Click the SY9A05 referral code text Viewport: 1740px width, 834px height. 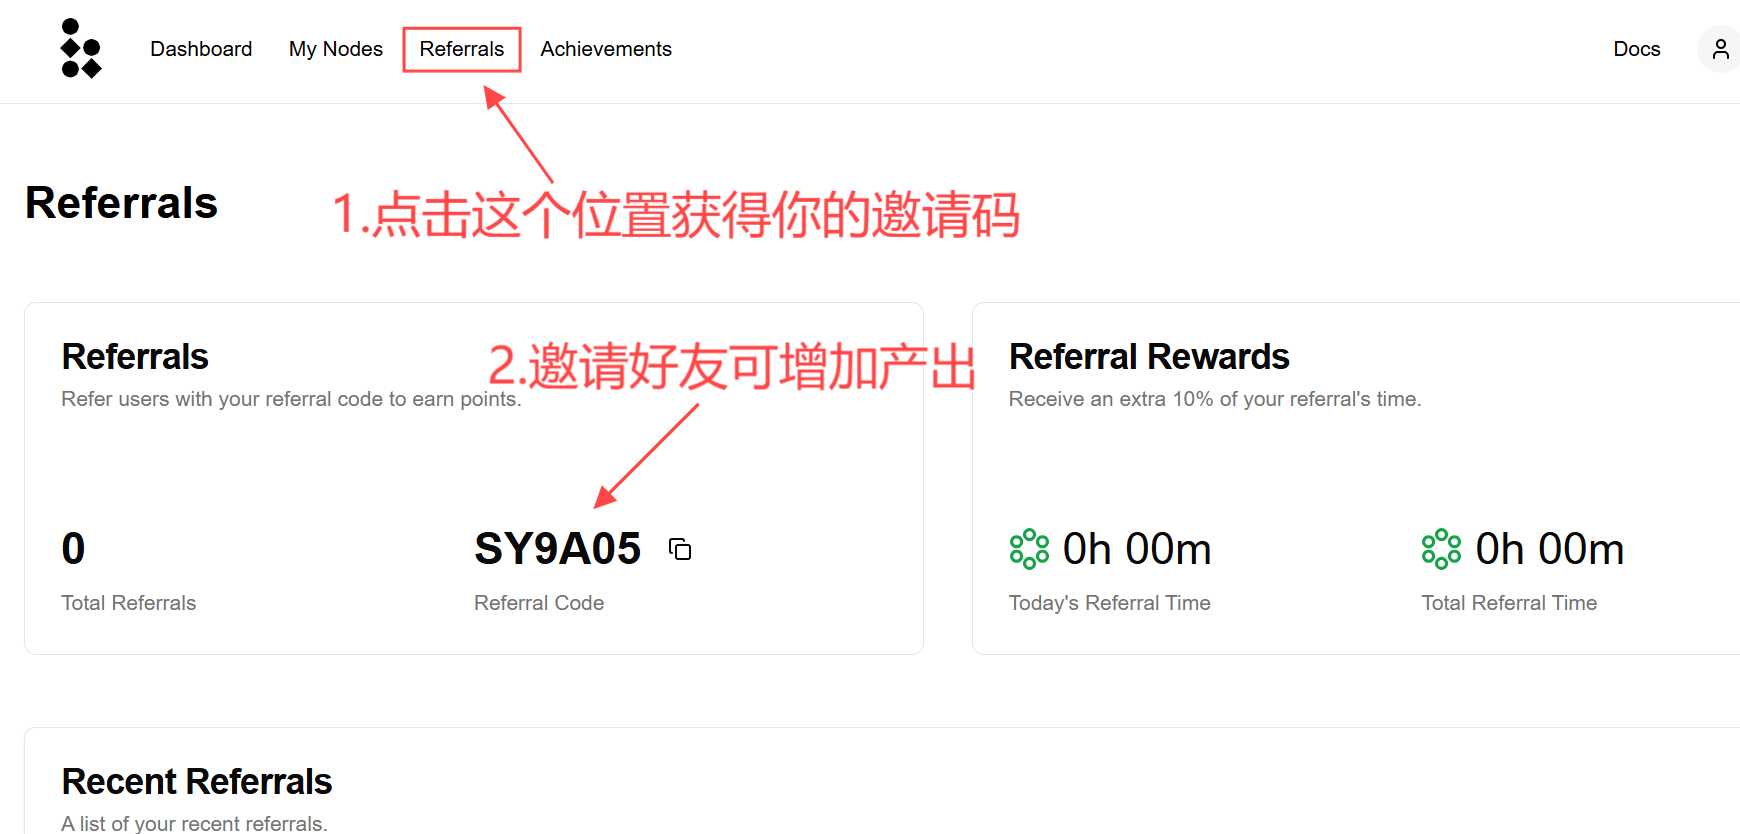tap(558, 549)
